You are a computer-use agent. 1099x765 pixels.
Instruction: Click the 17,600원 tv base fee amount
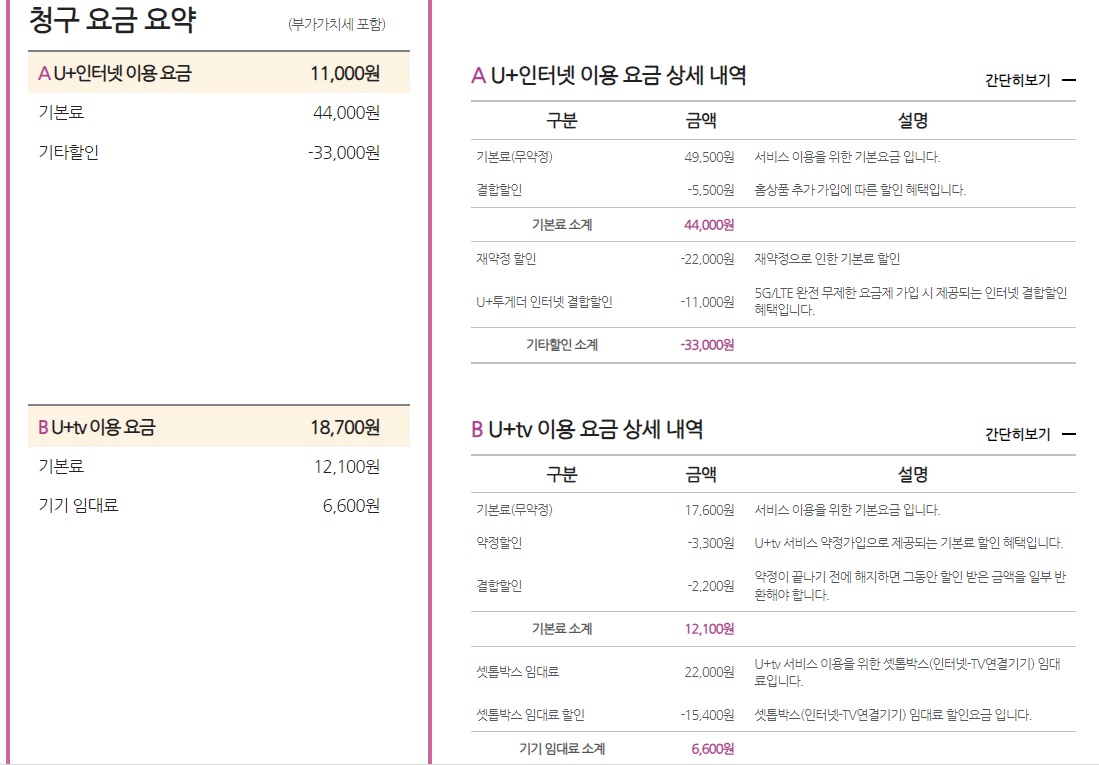[709, 510]
